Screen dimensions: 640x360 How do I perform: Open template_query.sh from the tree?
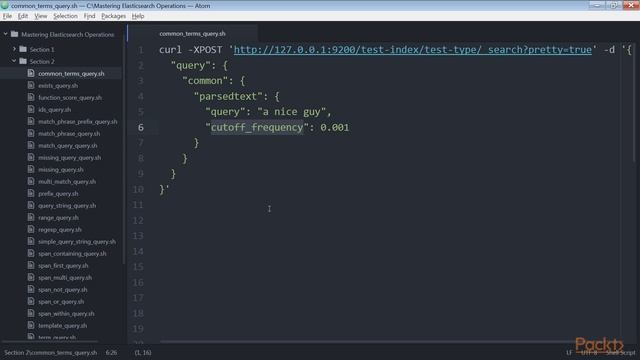pyautogui.click(x=62, y=326)
